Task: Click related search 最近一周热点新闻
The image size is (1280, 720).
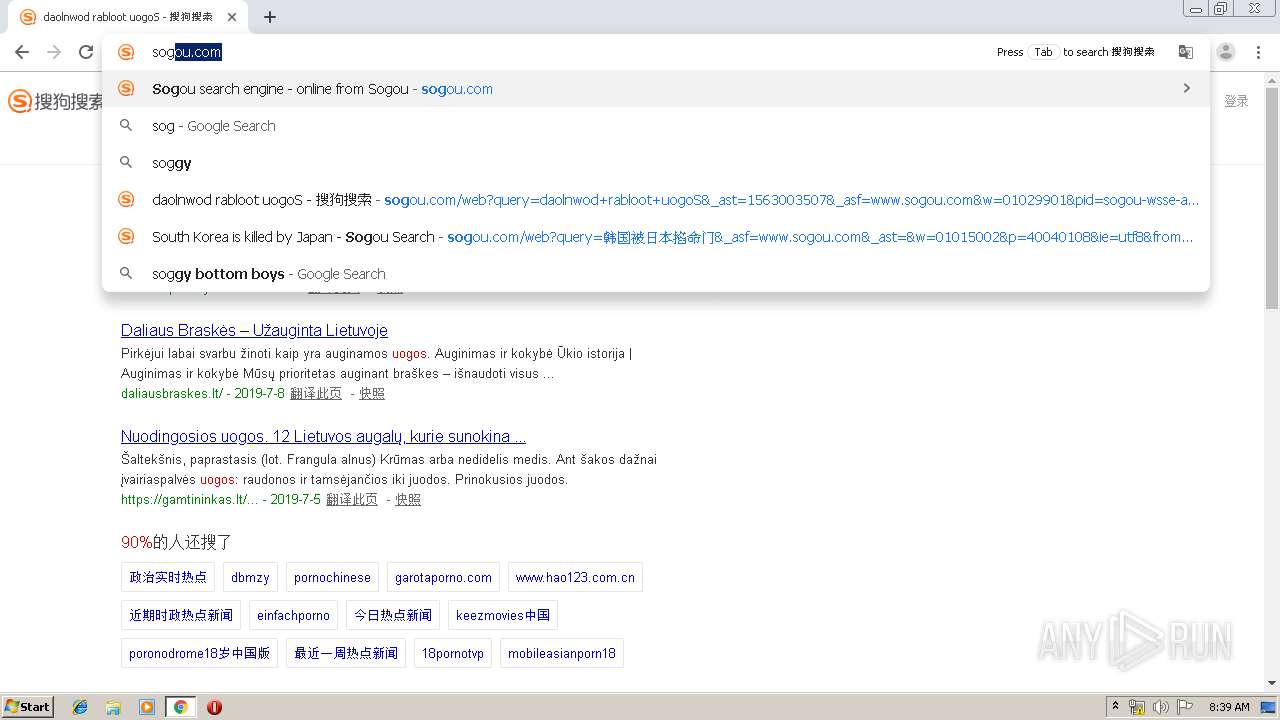Action: (346, 653)
